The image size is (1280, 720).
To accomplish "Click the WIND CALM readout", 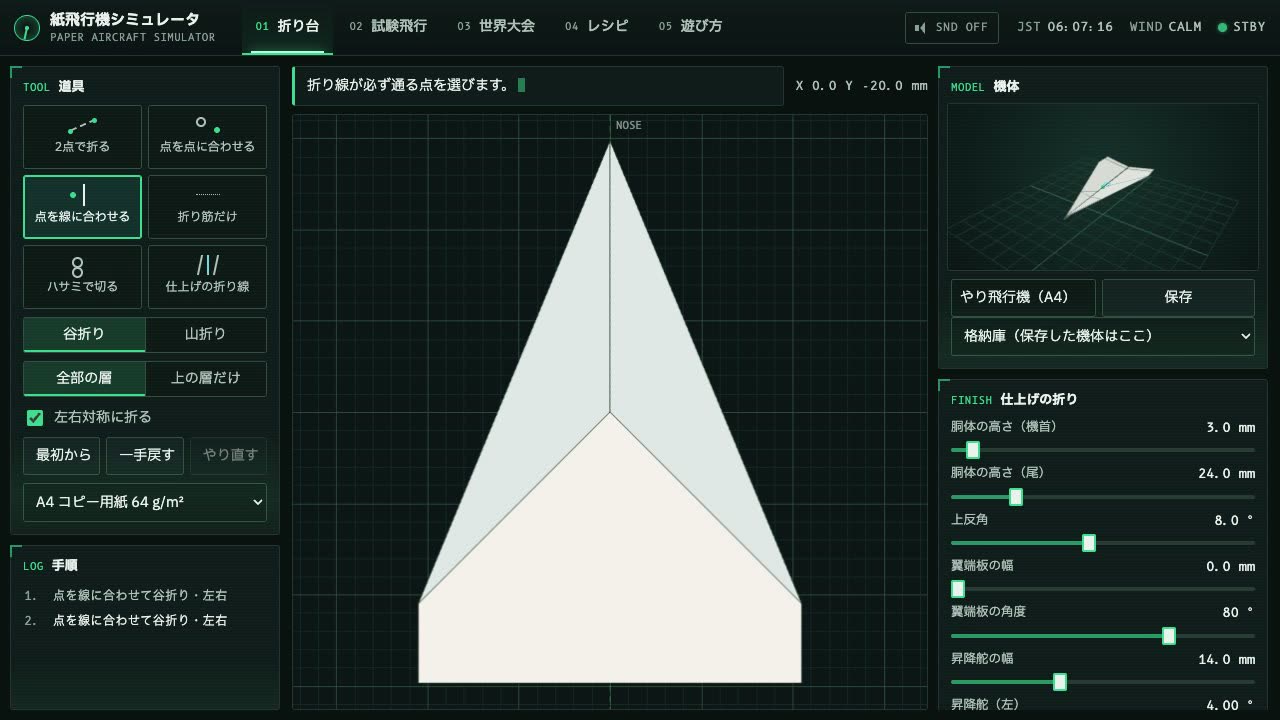I will (x=1165, y=27).
